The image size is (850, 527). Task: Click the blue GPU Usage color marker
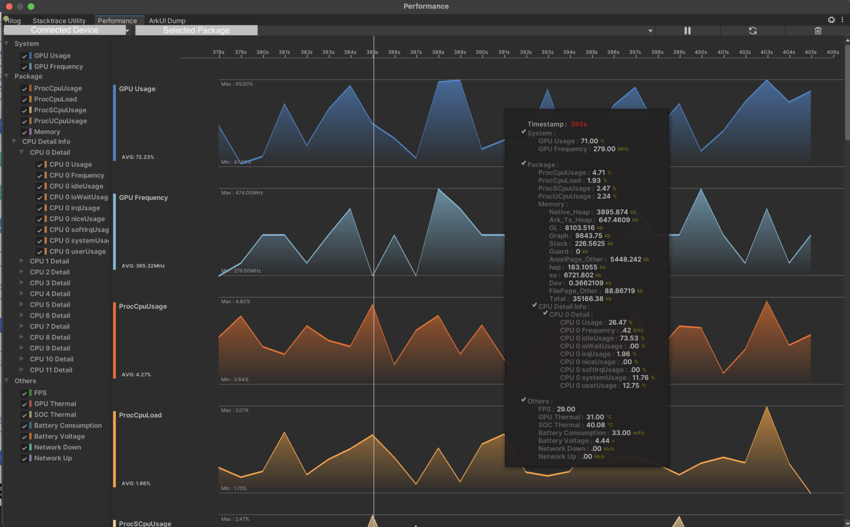click(x=31, y=56)
